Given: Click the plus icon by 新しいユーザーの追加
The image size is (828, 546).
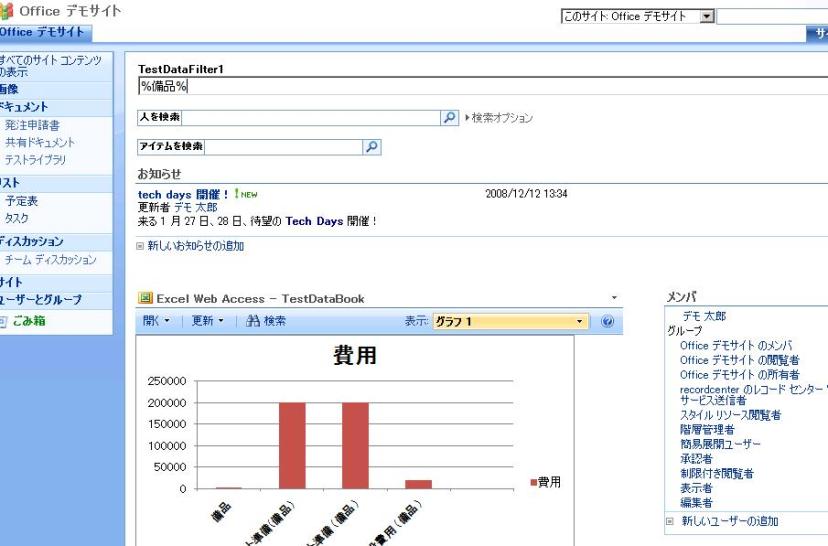Looking at the screenshot, I should point(670,521).
